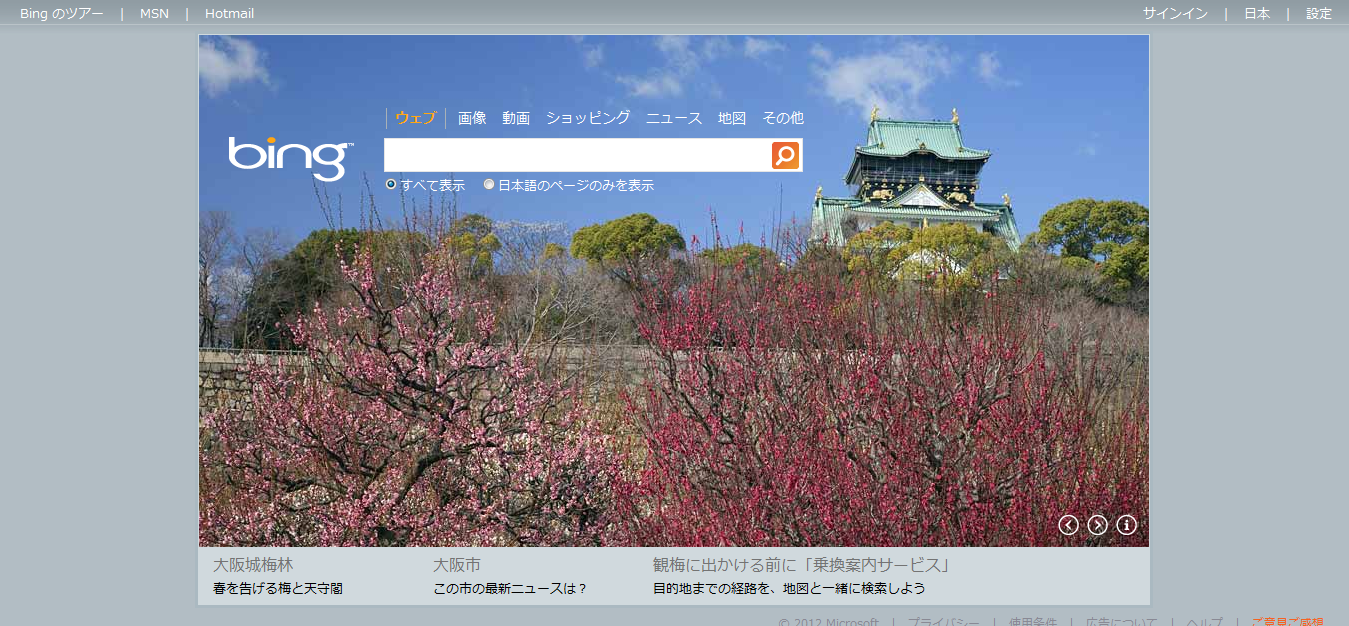The image size is (1349, 626).
Task: Show the previous homepage image
Action: [x=1068, y=525]
